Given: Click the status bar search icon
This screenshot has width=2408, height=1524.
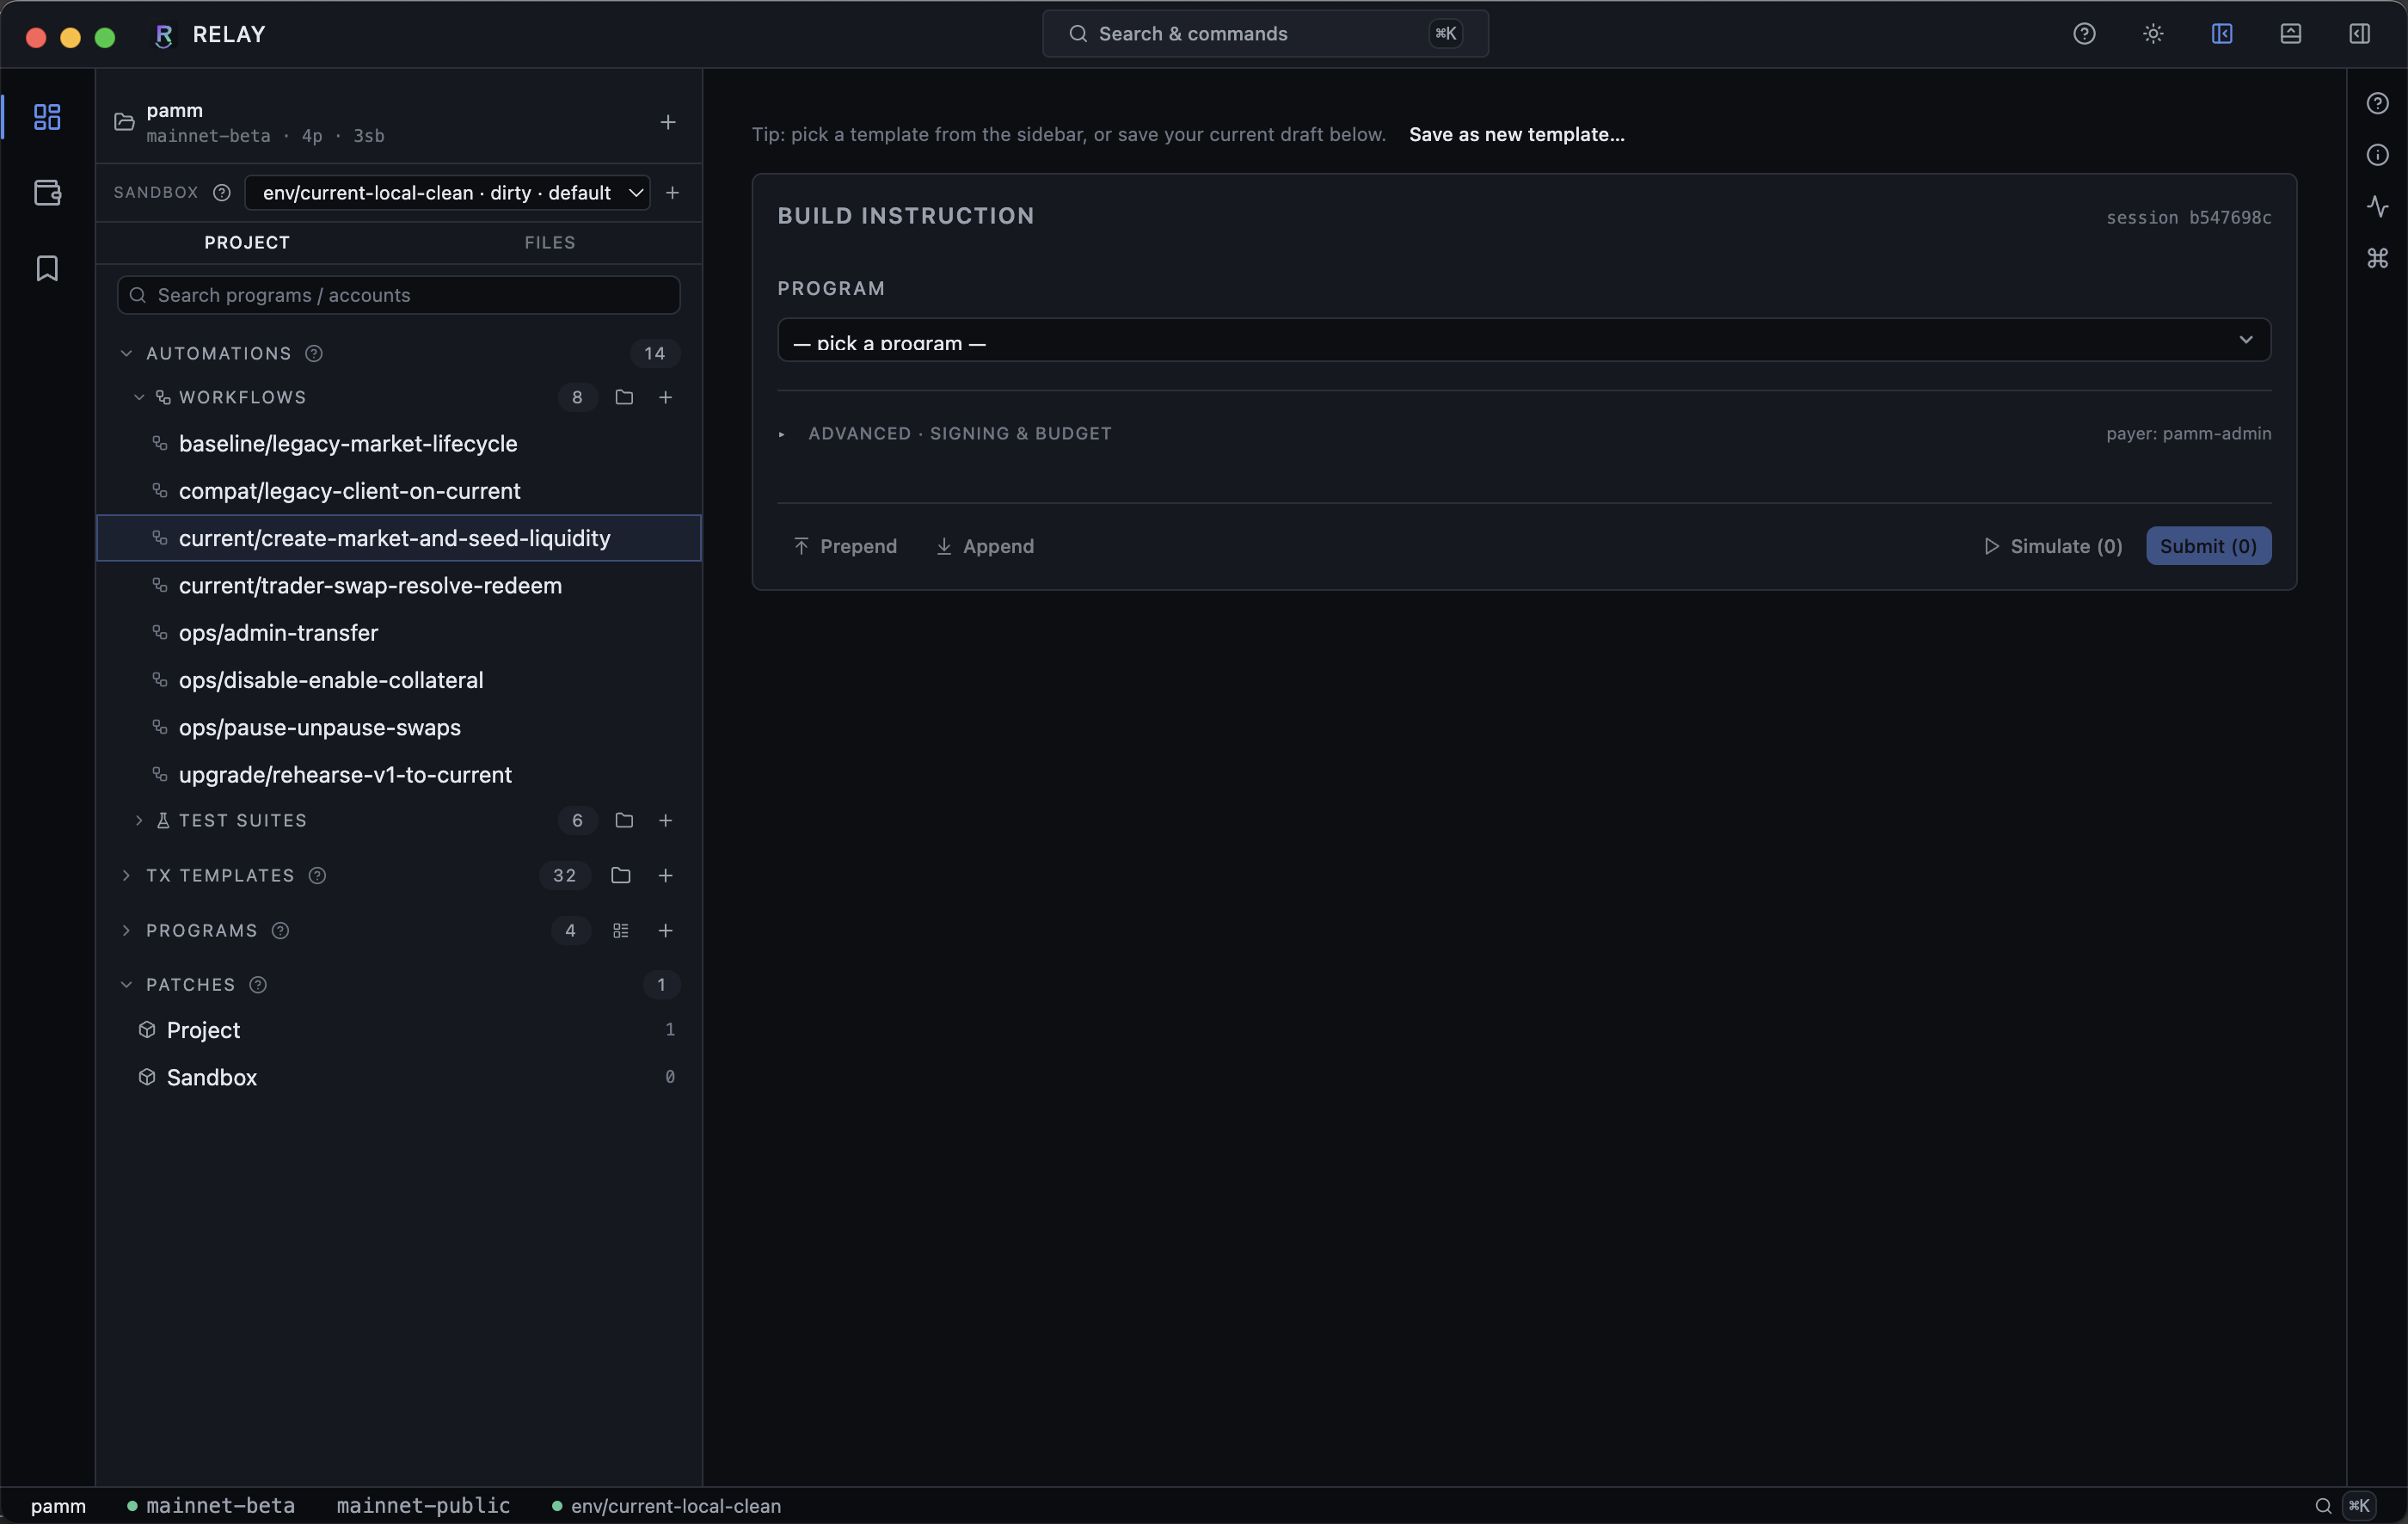Looking at the screenshot, I should point(2323,1506).
